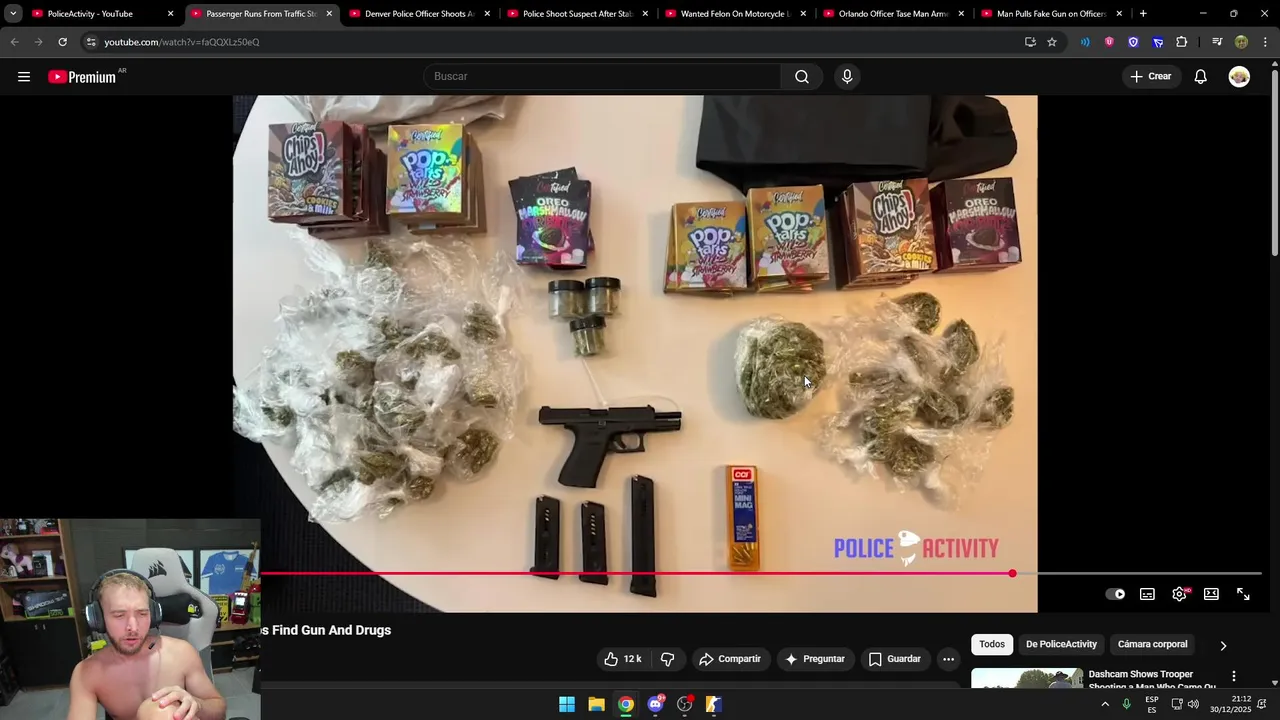The height and width of the screenshot is (720, 1280).
Task: Open Dashcam Shows Trooper video title
Action: pyautogui.click(x=1152, y=680)
